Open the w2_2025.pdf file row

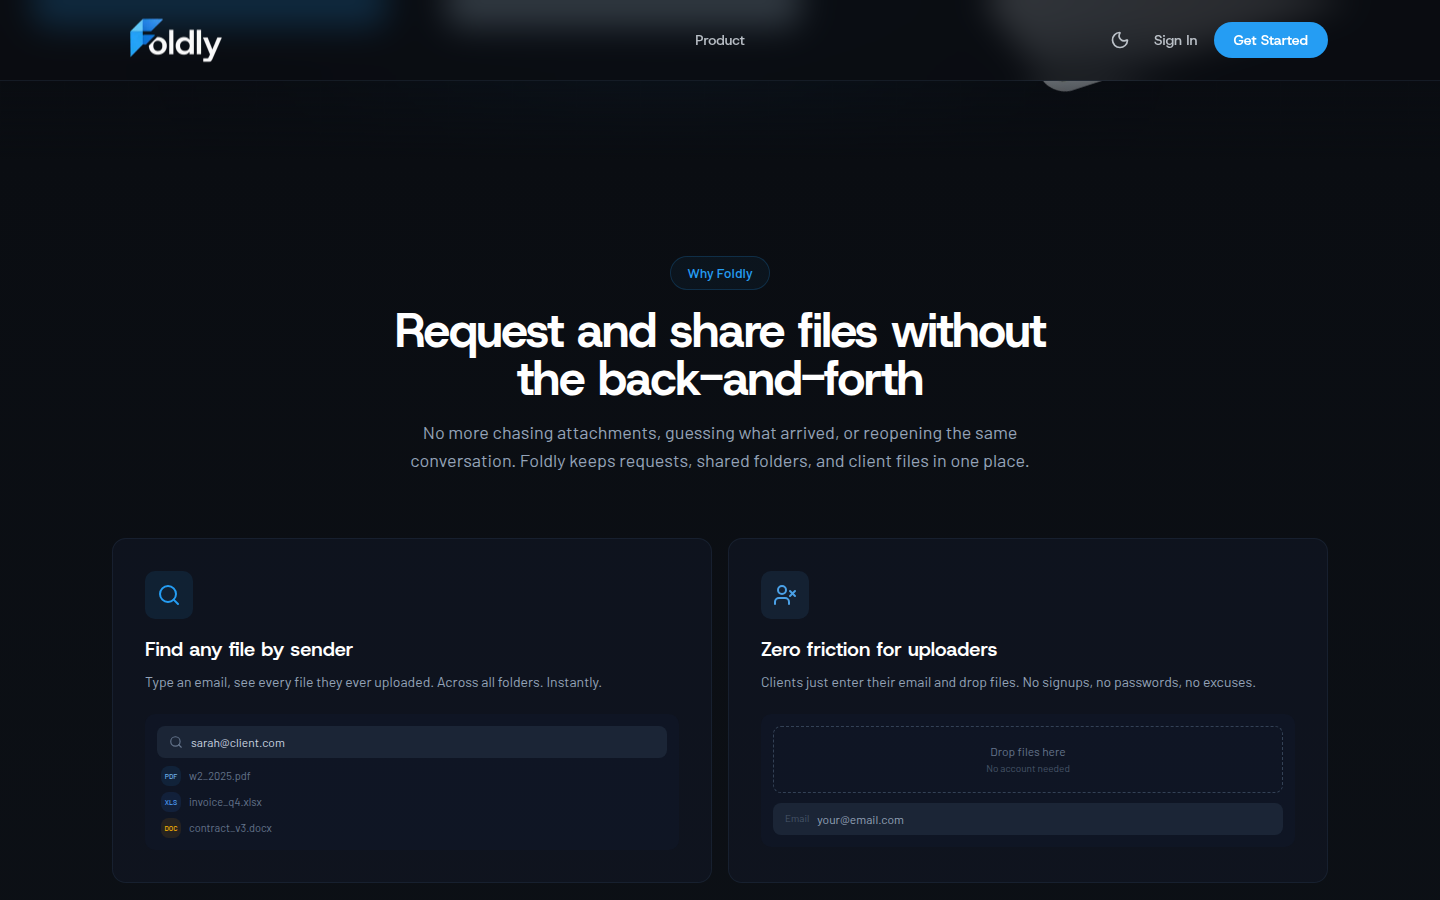click(x=412, y=776)
